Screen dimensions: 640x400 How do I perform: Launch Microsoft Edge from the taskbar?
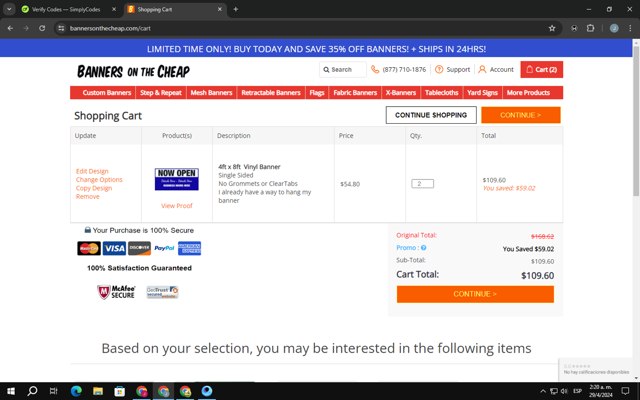coord(76,391)
